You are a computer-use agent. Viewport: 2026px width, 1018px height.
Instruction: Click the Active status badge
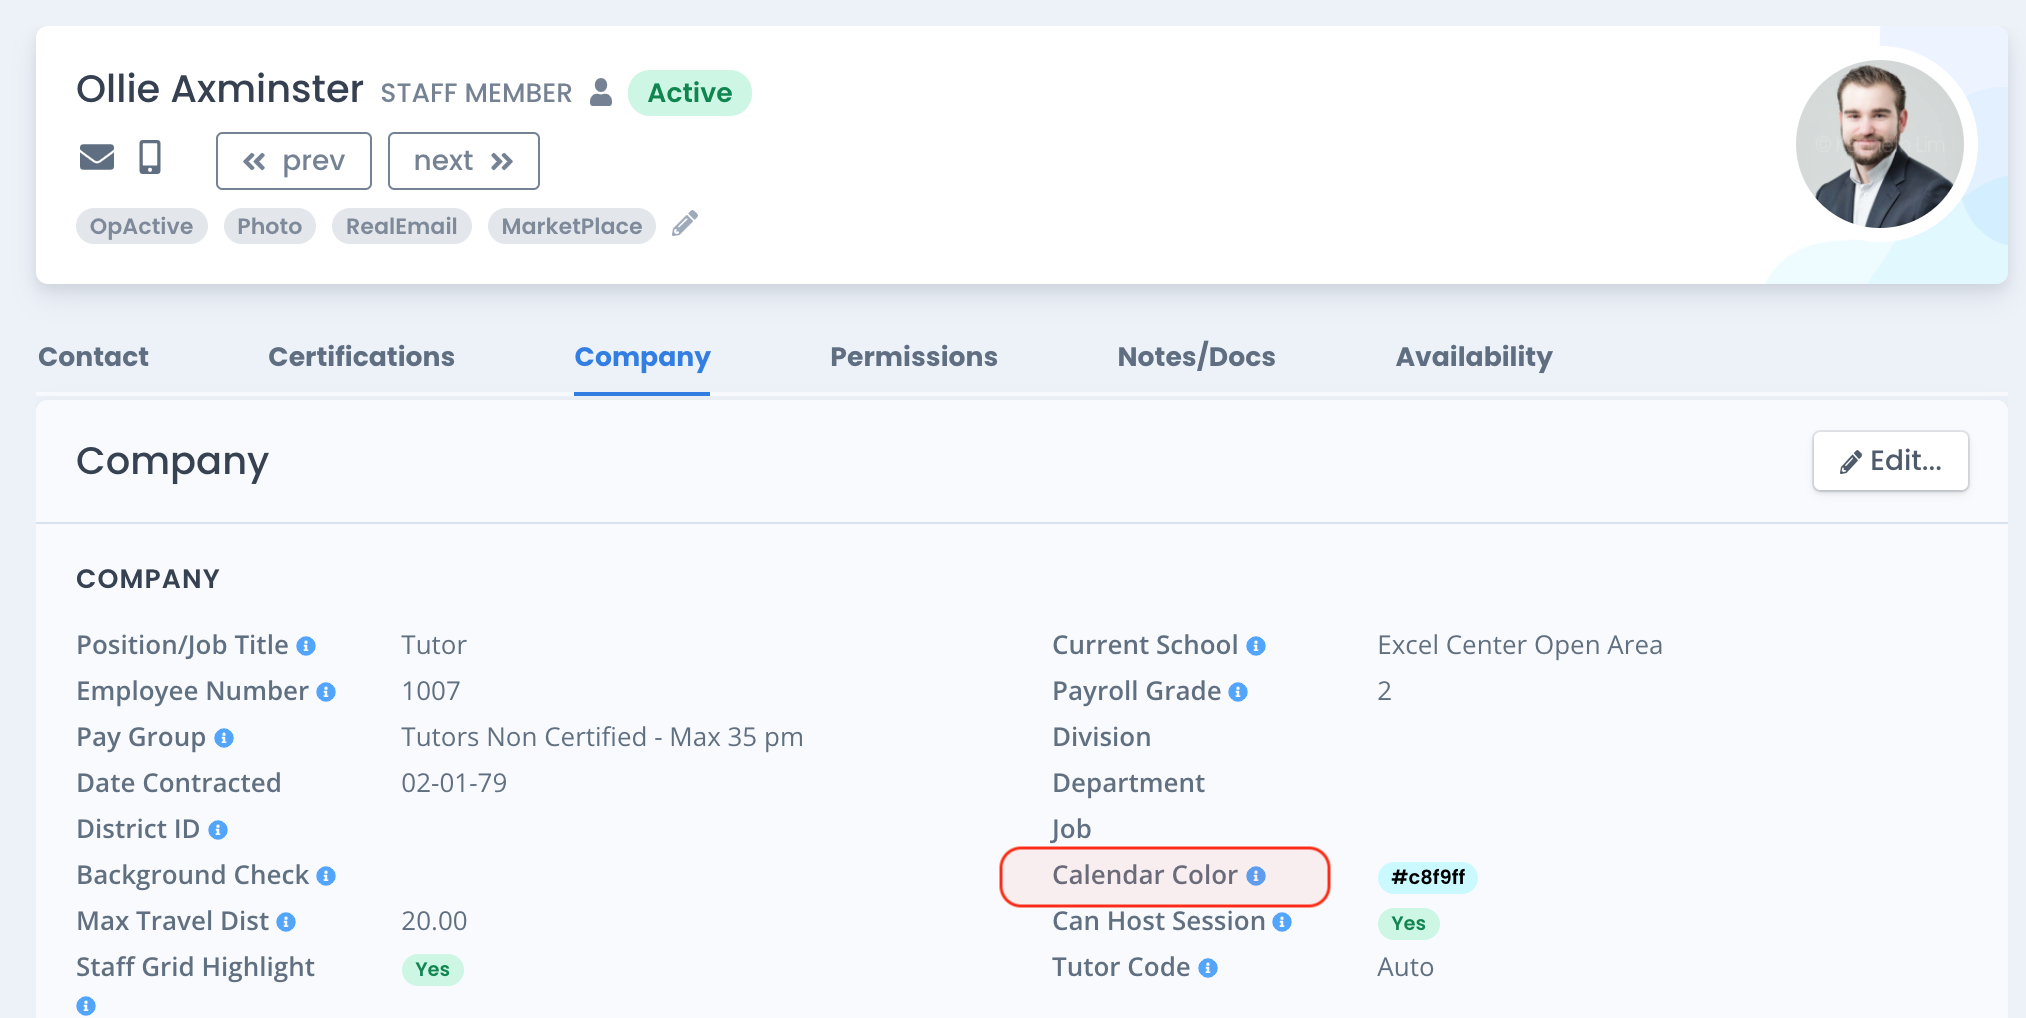[690, 93]
